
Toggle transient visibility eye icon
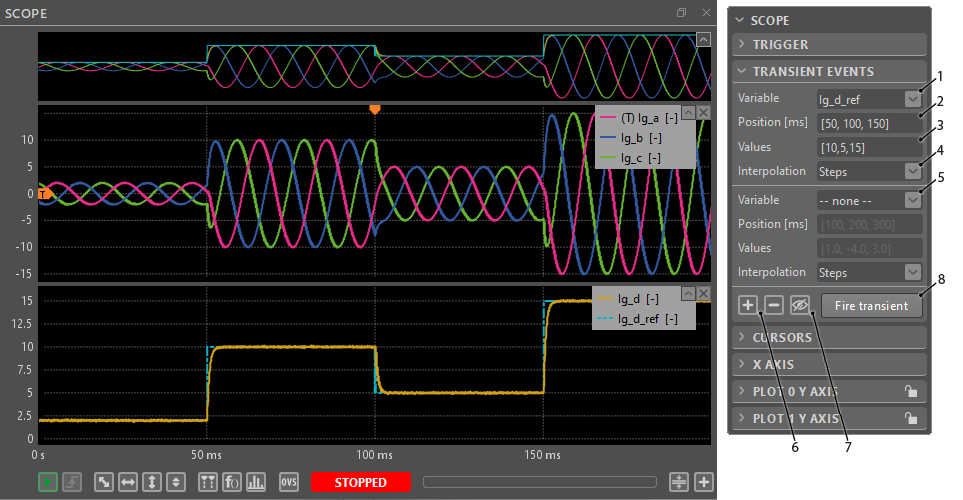coord(799,305)
